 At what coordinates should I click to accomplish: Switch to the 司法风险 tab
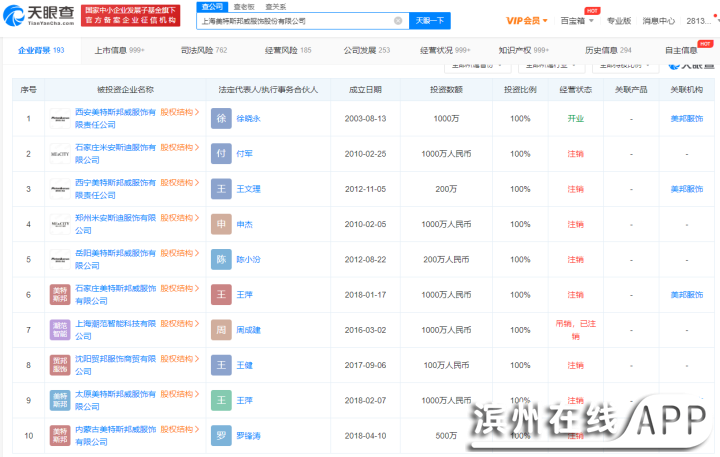204,49
